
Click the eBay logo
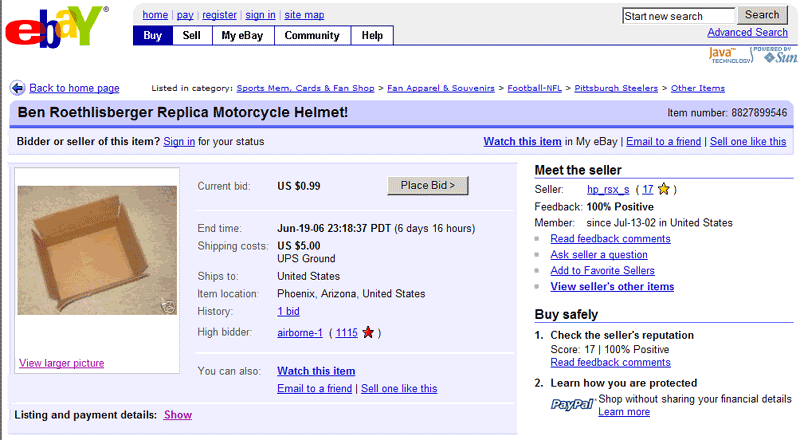point(56,27)
